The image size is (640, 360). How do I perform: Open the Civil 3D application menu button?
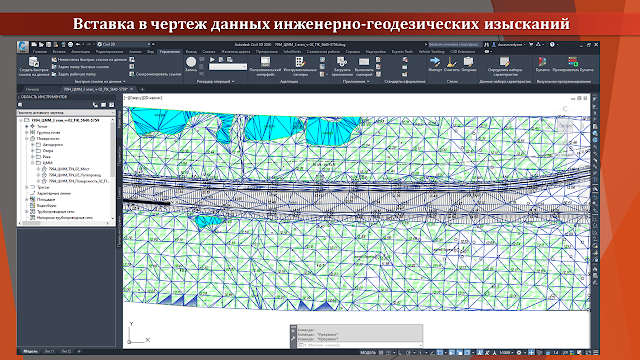pos(23,46)
